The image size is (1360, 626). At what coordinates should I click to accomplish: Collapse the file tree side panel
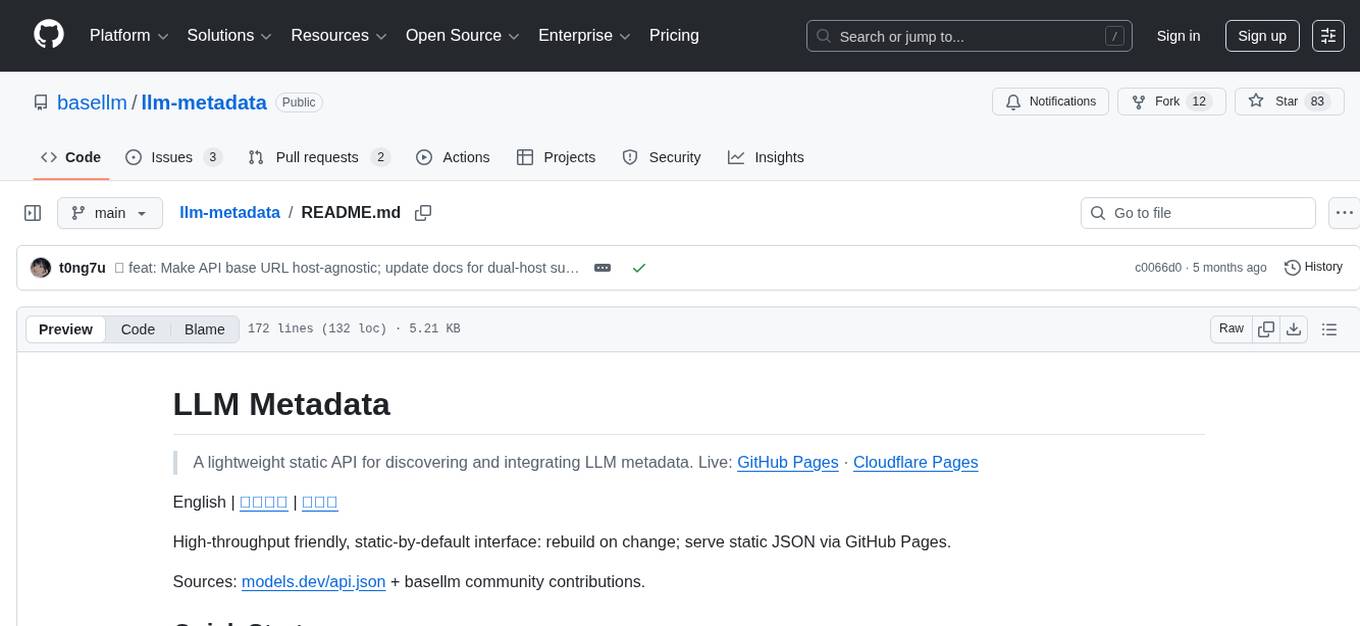(x=32, y=212)
